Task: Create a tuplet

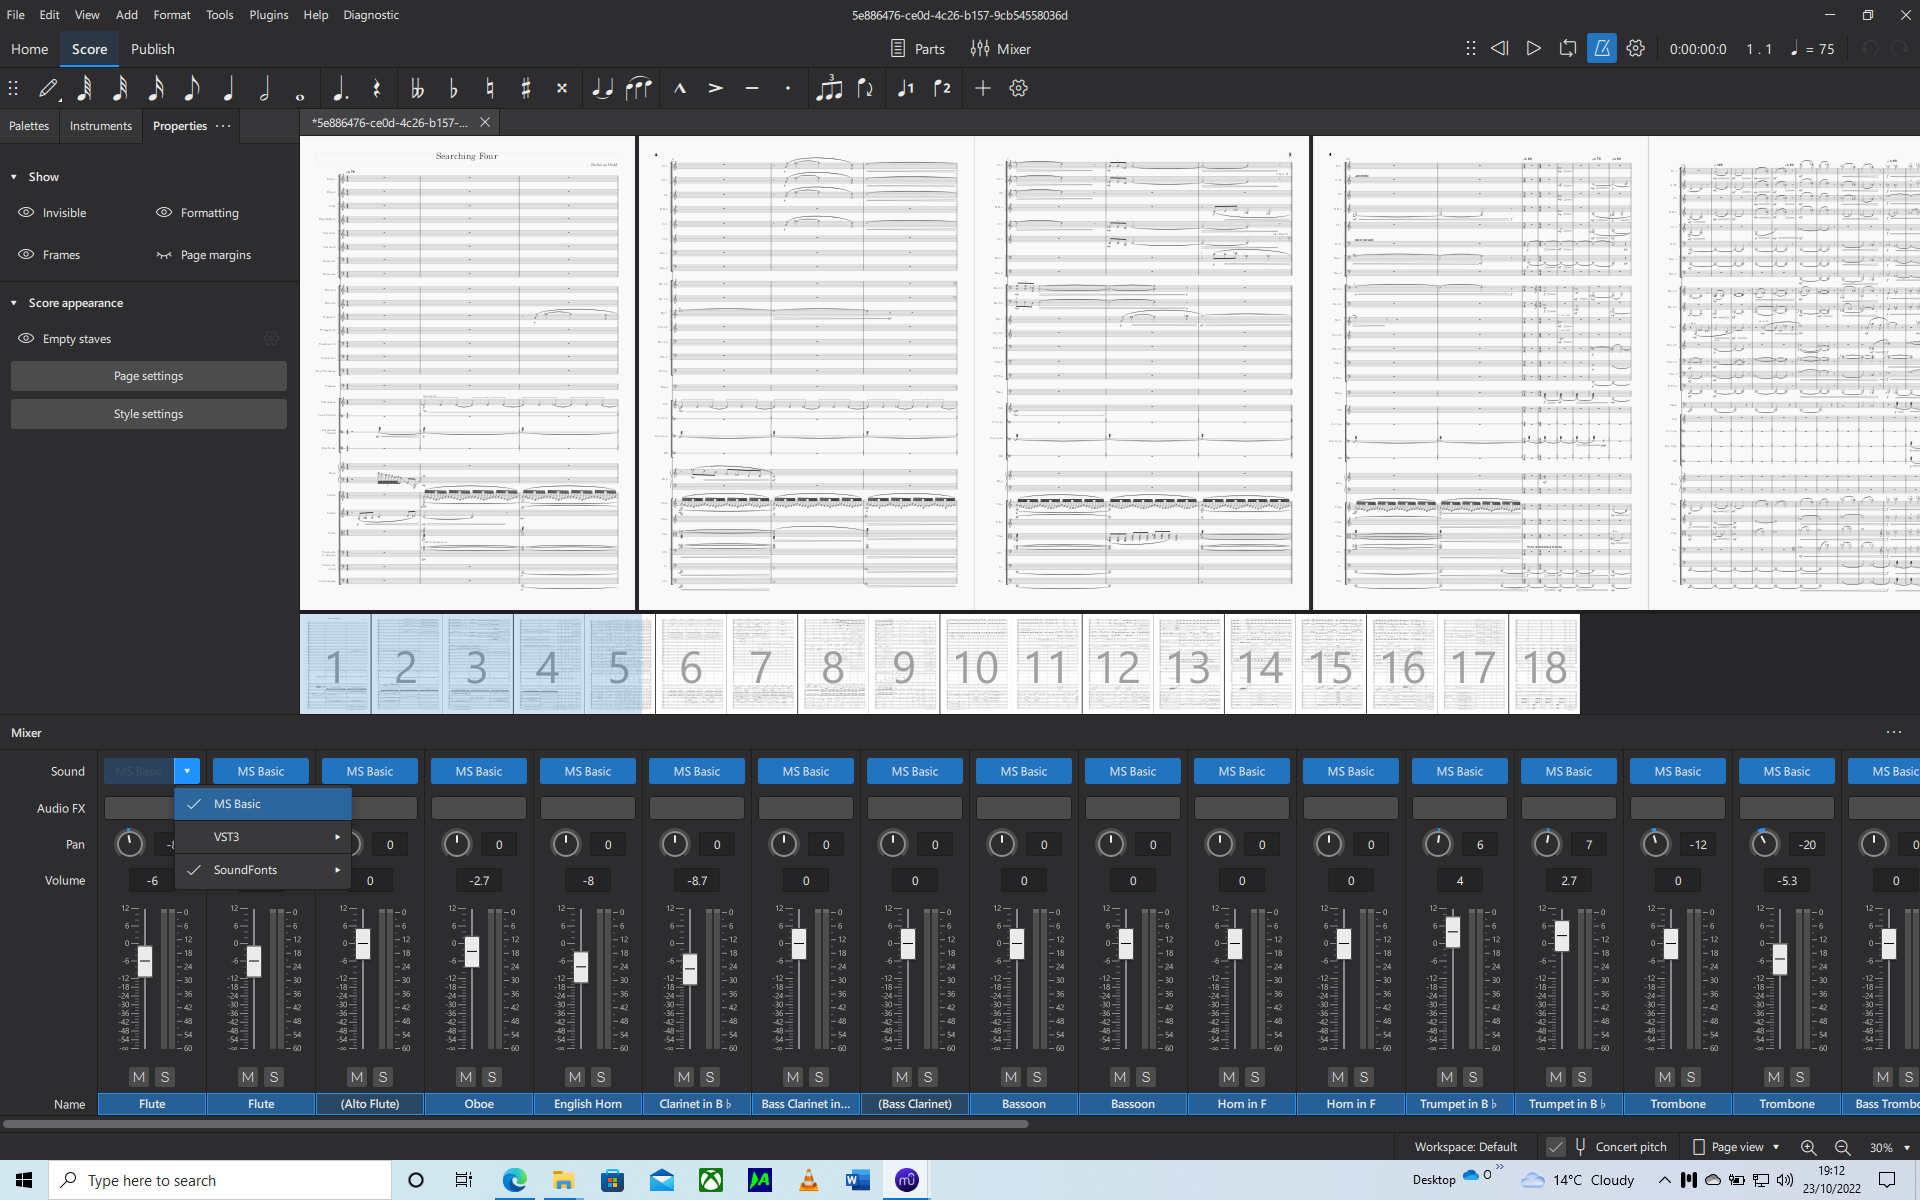Action: (831, 88)
